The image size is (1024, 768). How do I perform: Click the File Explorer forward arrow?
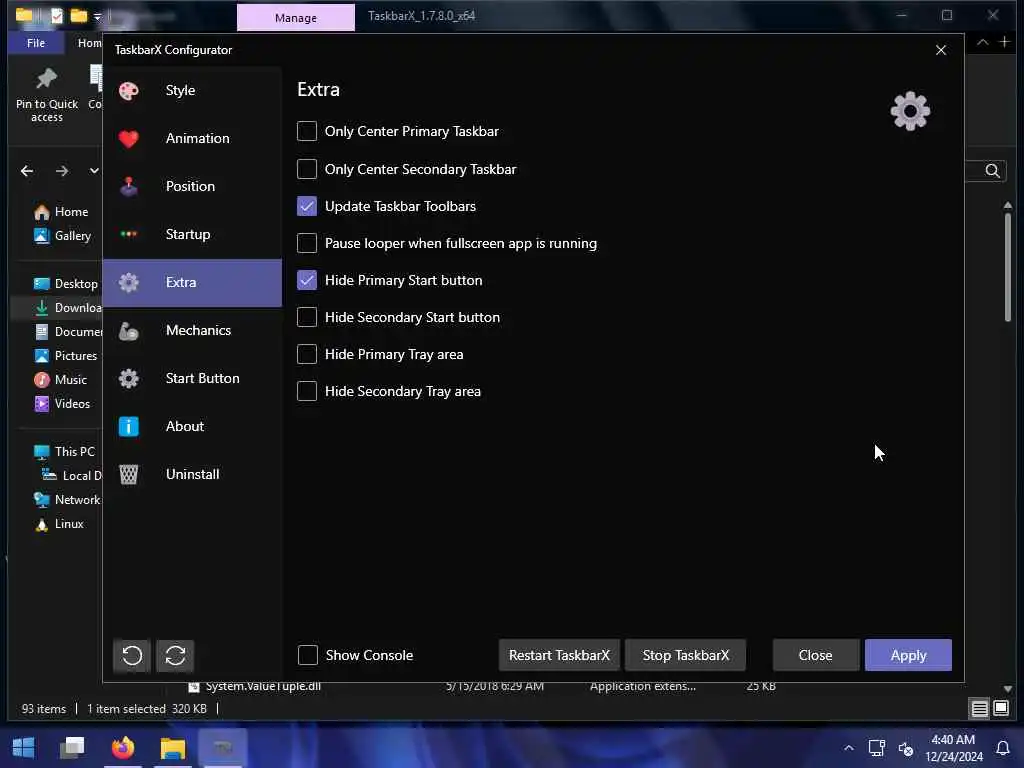(62, 171)
